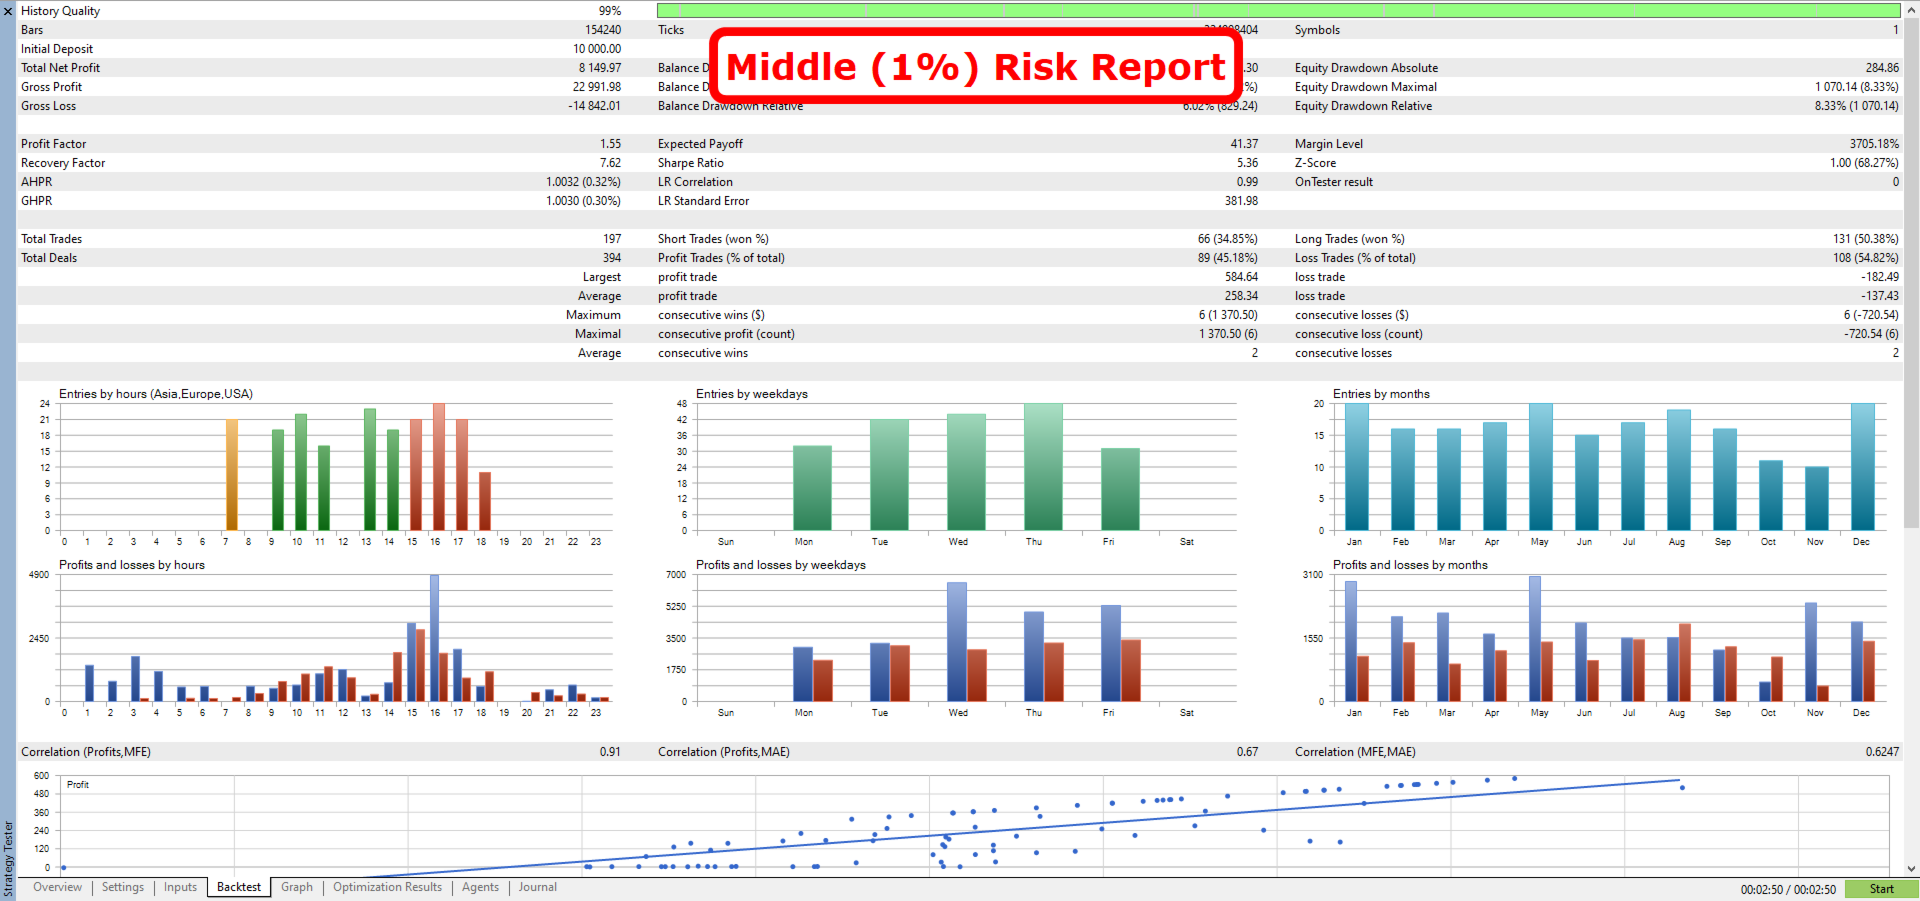This screenshot has width=1920, height=901.
Task: Switch to the Graph tab
Action: point(297,888)
